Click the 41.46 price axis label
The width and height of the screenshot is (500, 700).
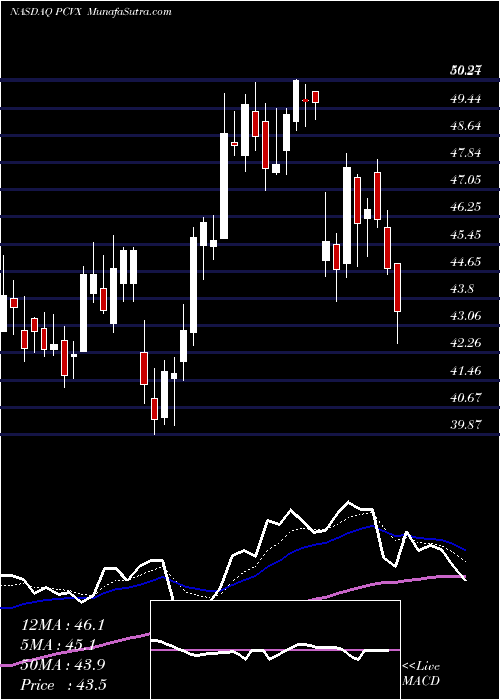coord(465,371)
